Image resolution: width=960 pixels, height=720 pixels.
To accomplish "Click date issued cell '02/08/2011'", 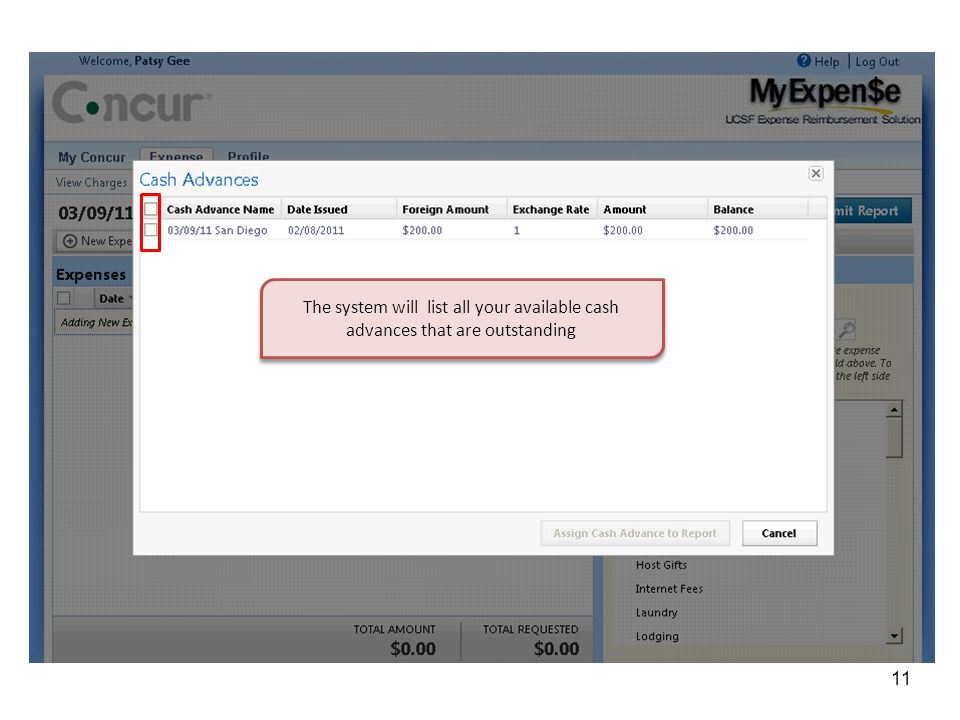I will tap(316, 230).
